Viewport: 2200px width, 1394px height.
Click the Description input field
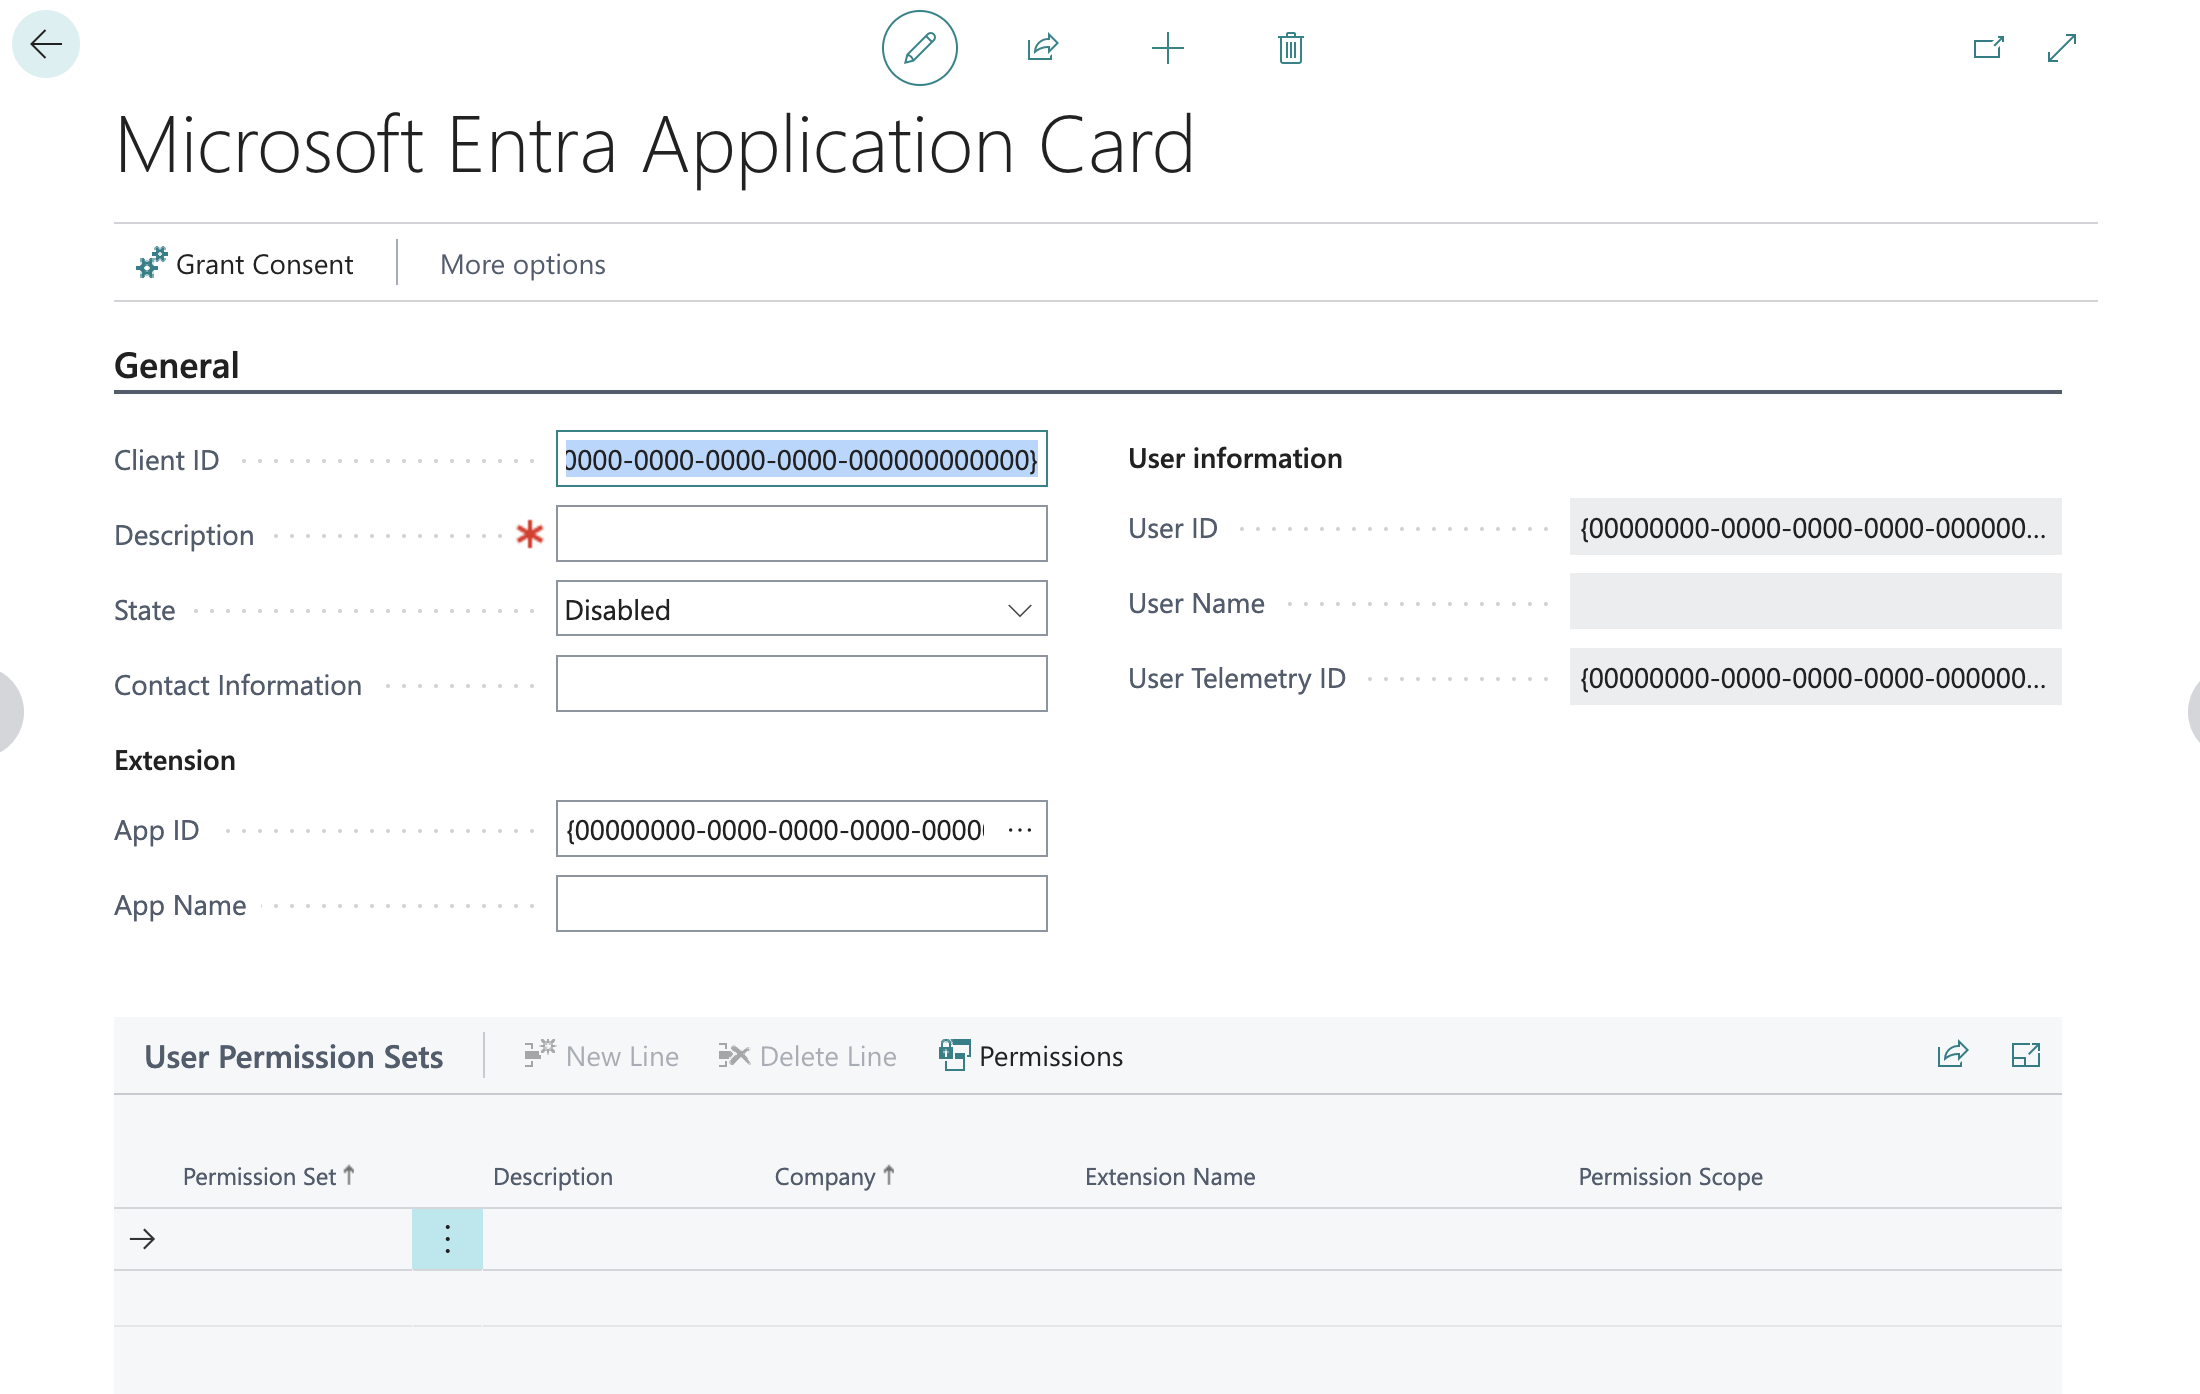(801, 534)
